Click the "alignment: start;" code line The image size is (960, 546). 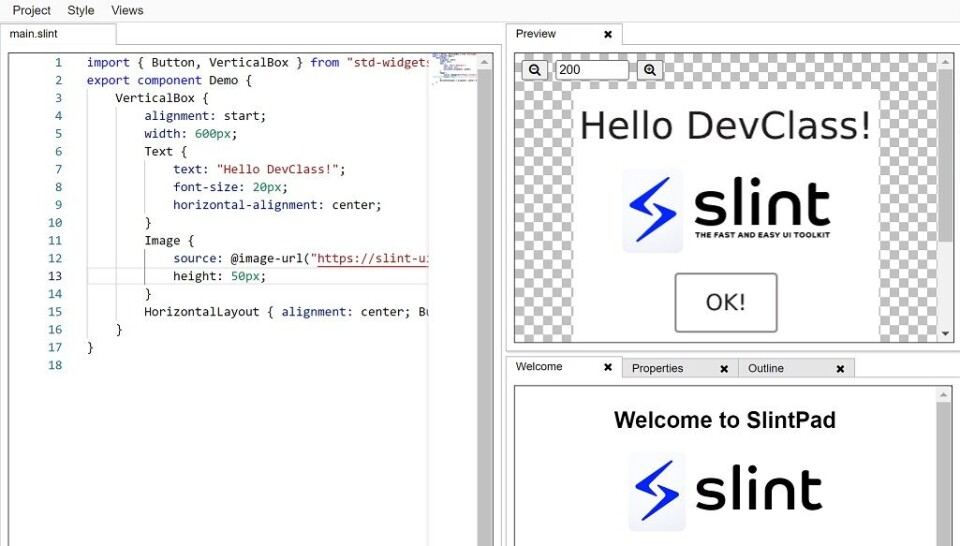[x=205, y=116]
